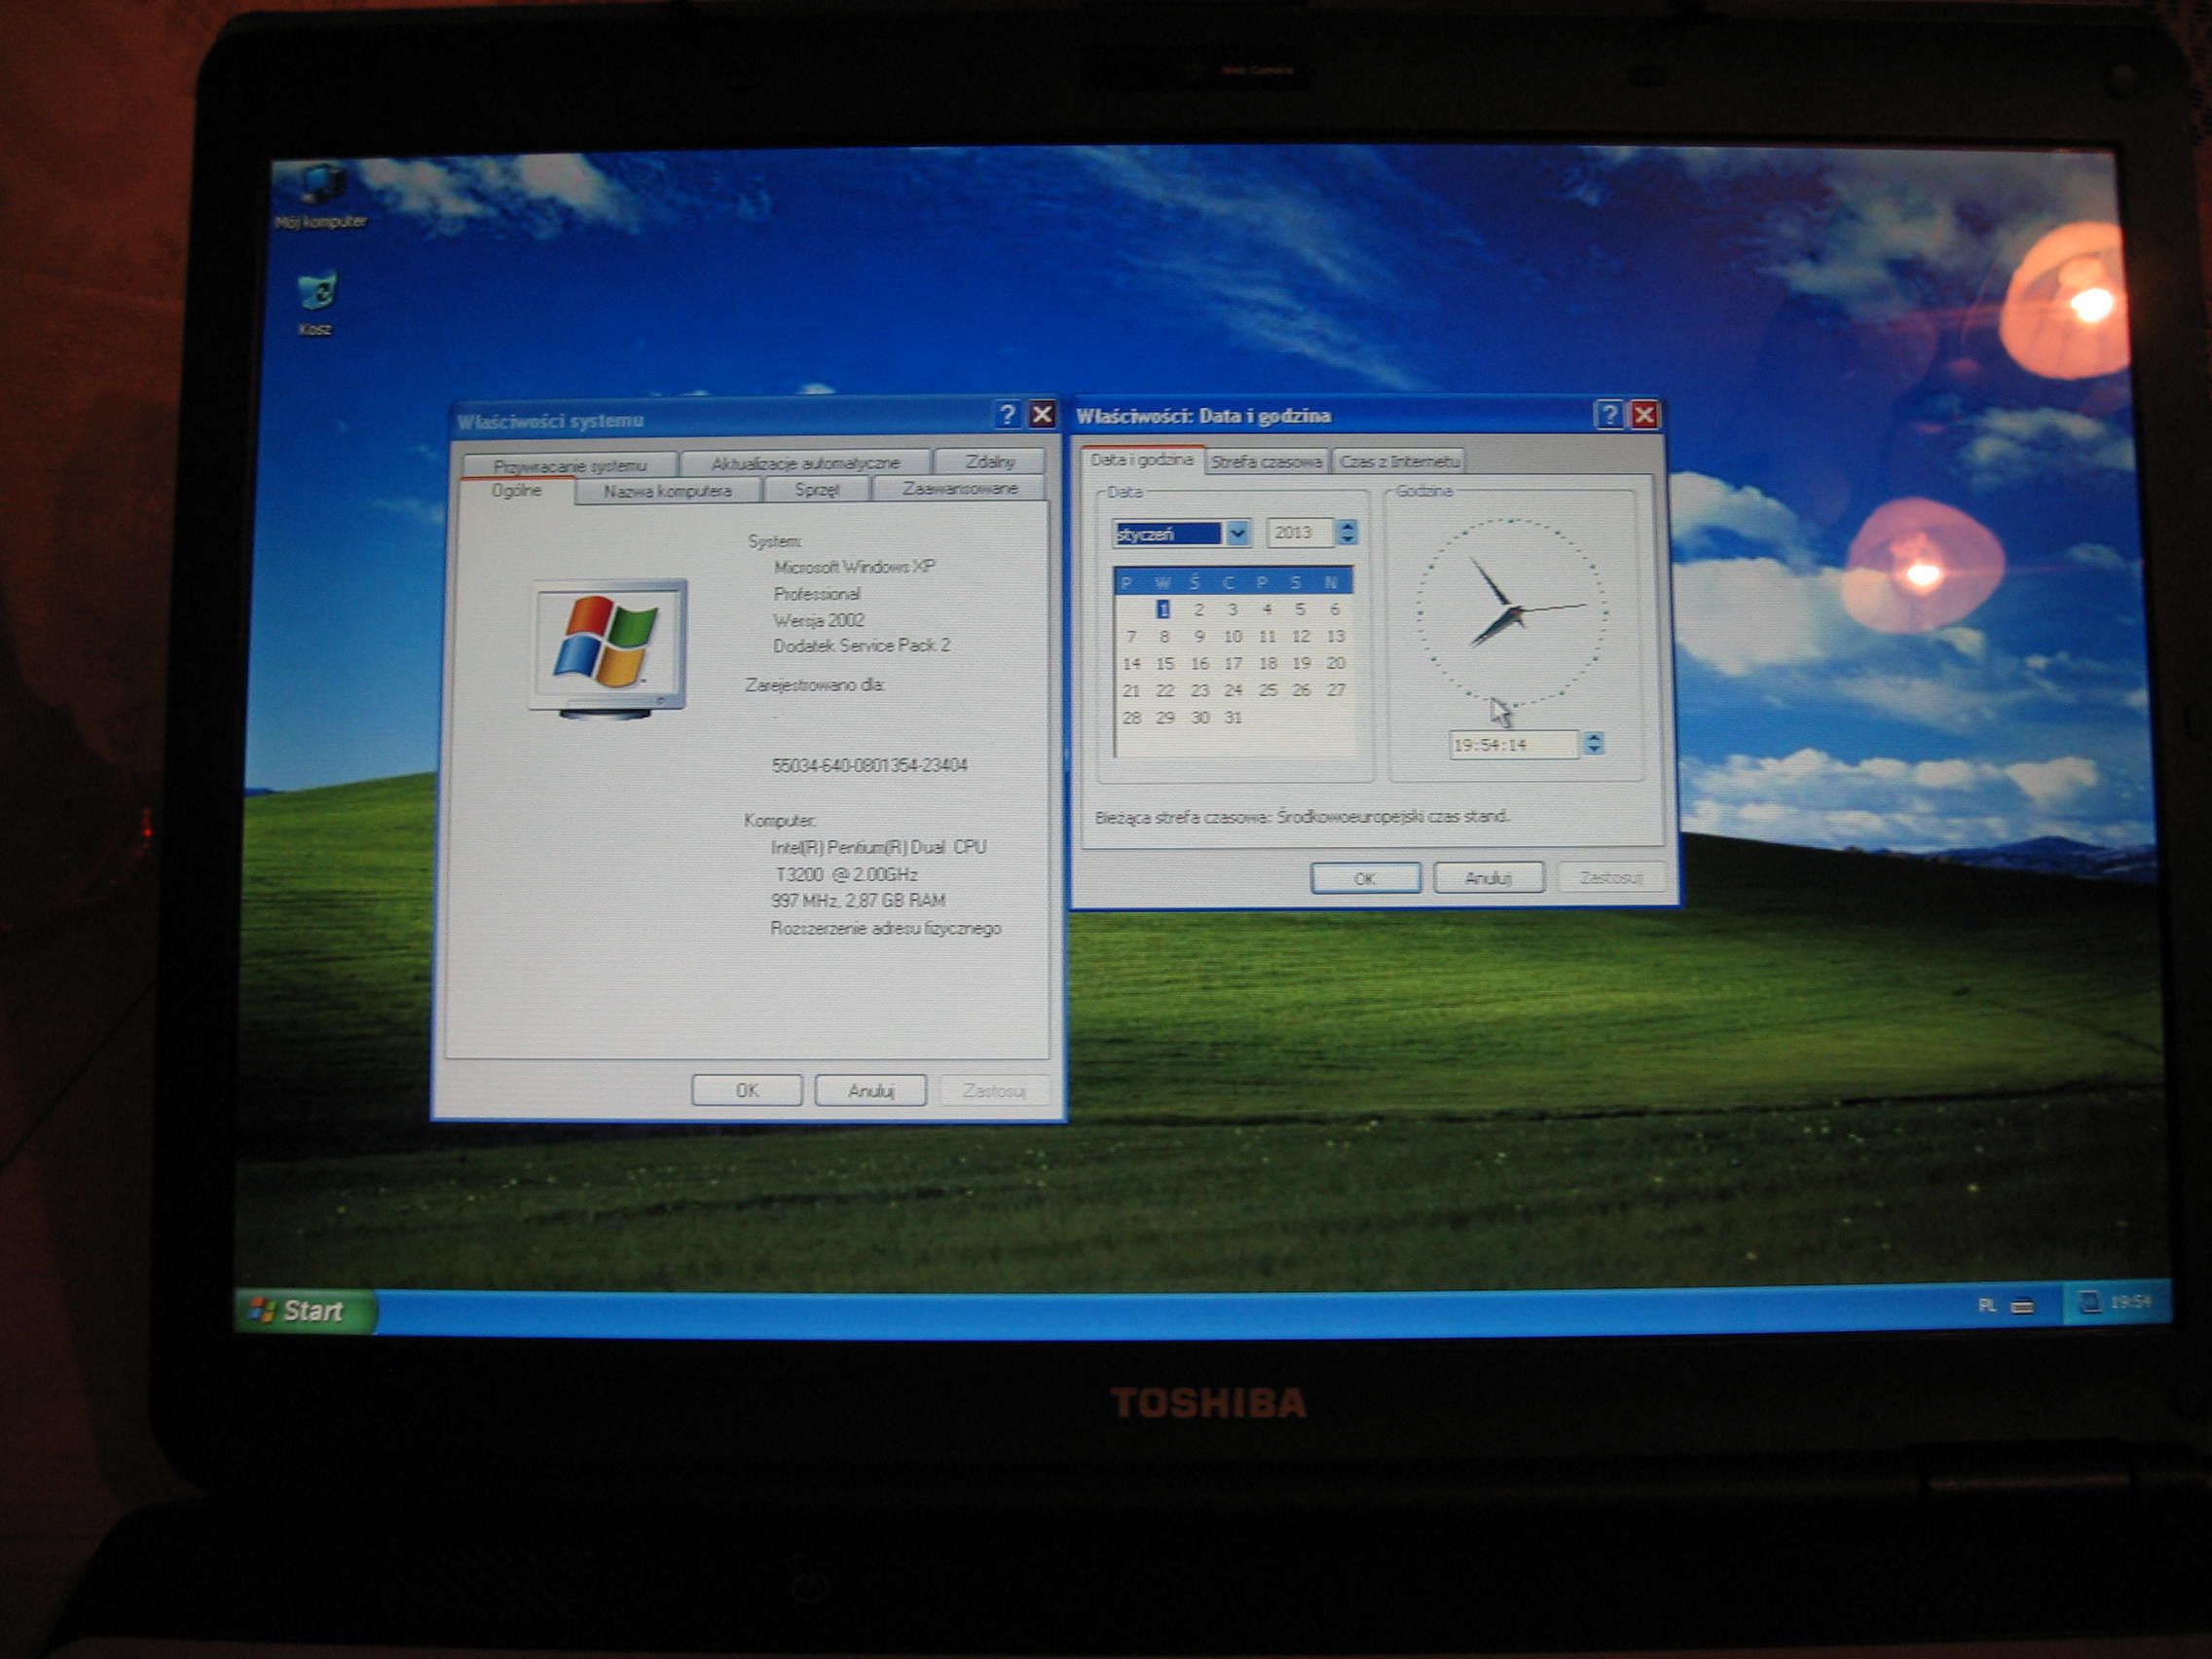This screenshot has width=2212, height=1659.
Task: Open the Aktualizacje automatyczne tab
Action: tap(805, 463)
